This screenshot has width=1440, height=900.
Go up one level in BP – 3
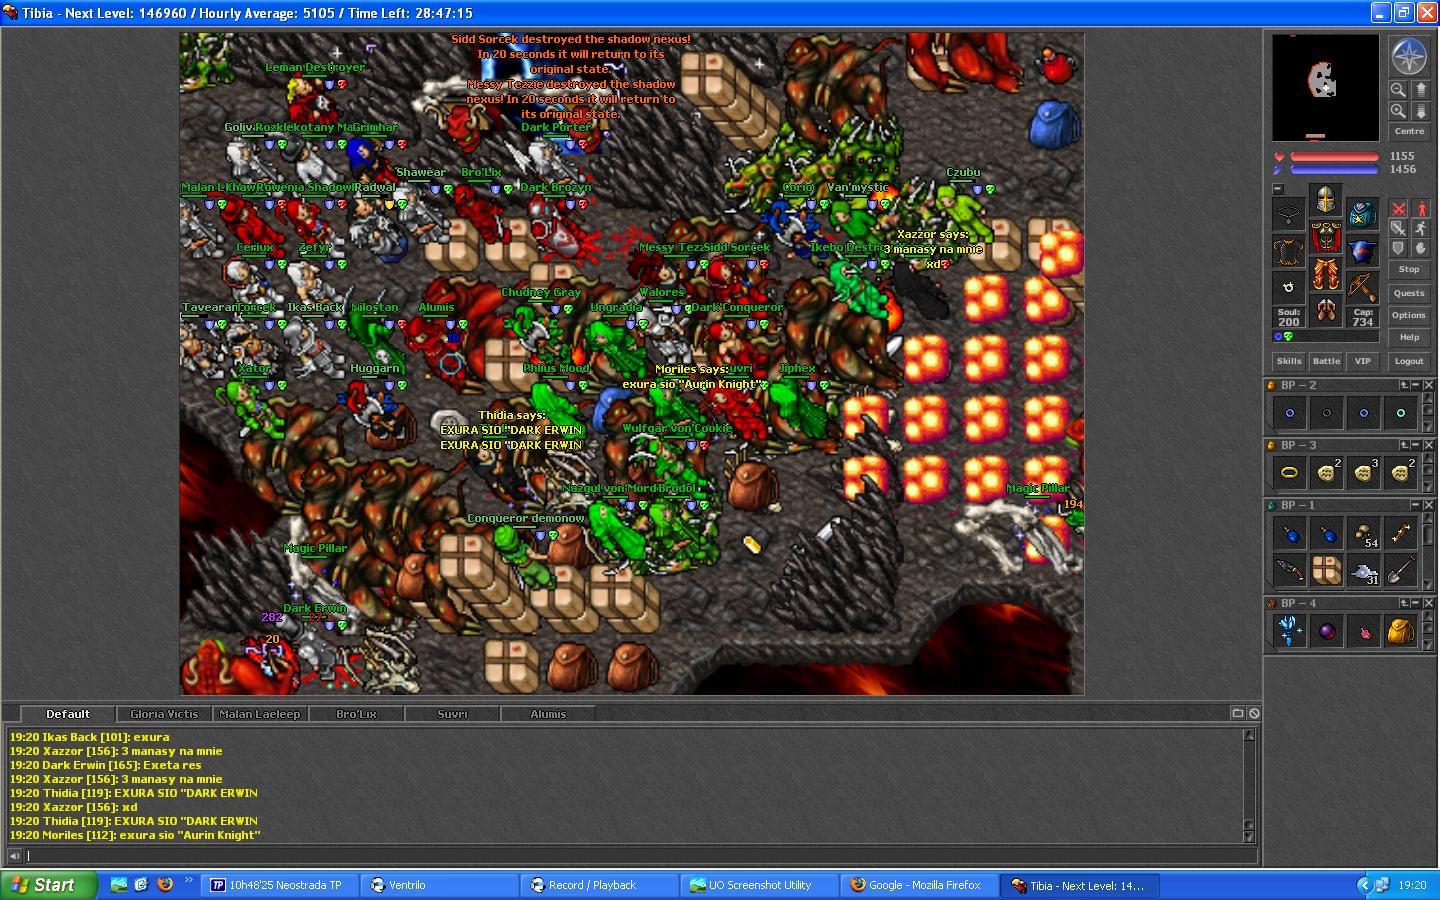coord(1404,445)
